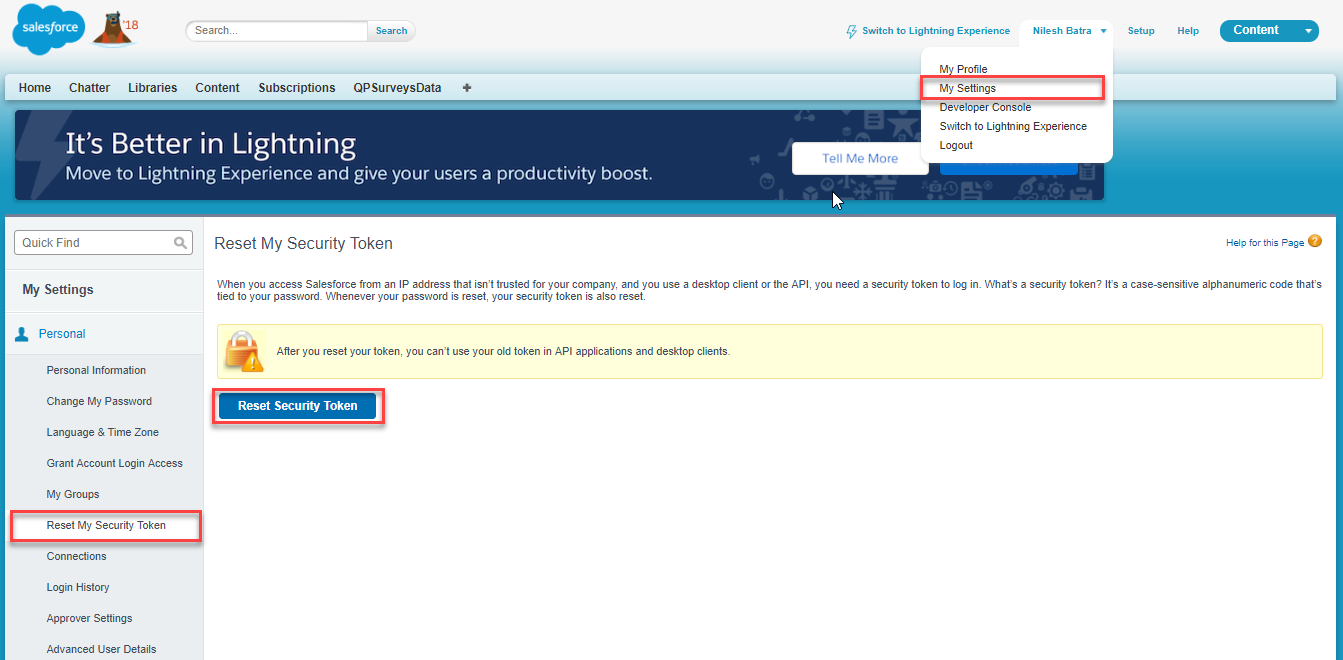
Task: Select Reset My Security Token sidebar item
Action: coord(106,525)
